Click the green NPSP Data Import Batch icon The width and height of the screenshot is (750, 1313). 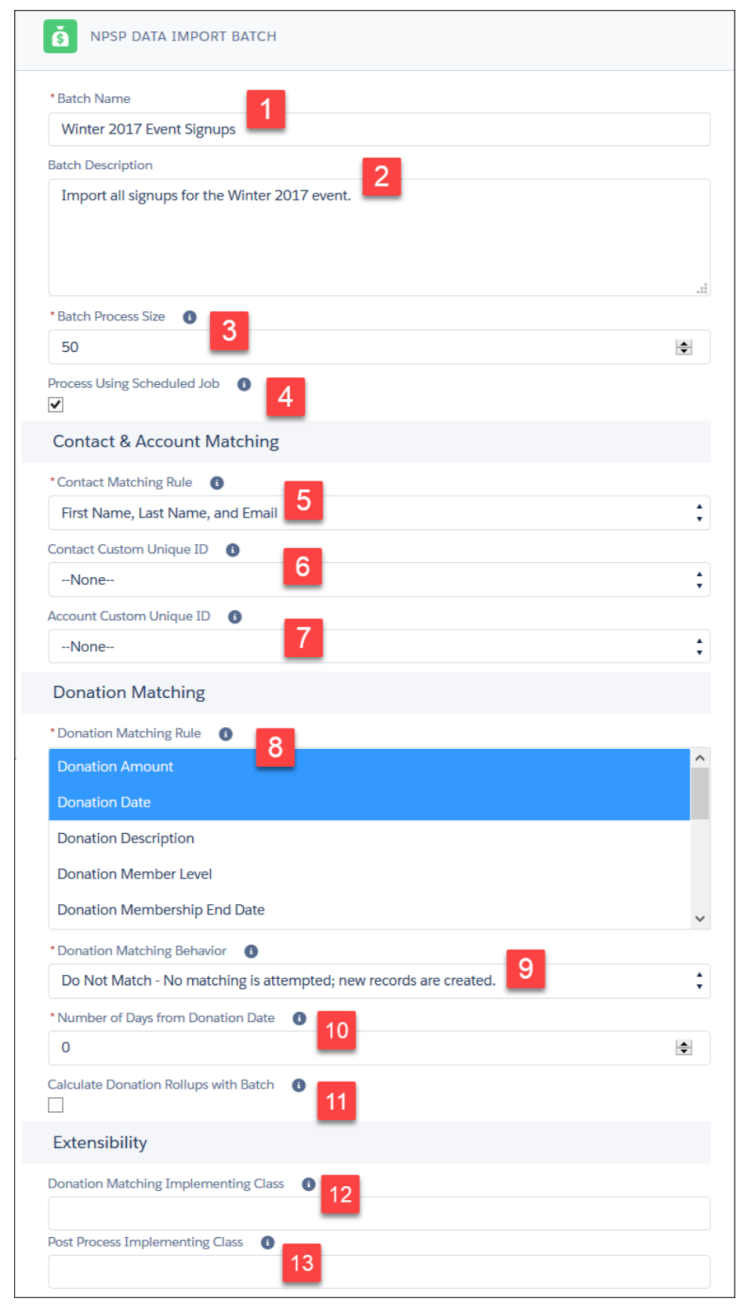(x=60, y=36)
